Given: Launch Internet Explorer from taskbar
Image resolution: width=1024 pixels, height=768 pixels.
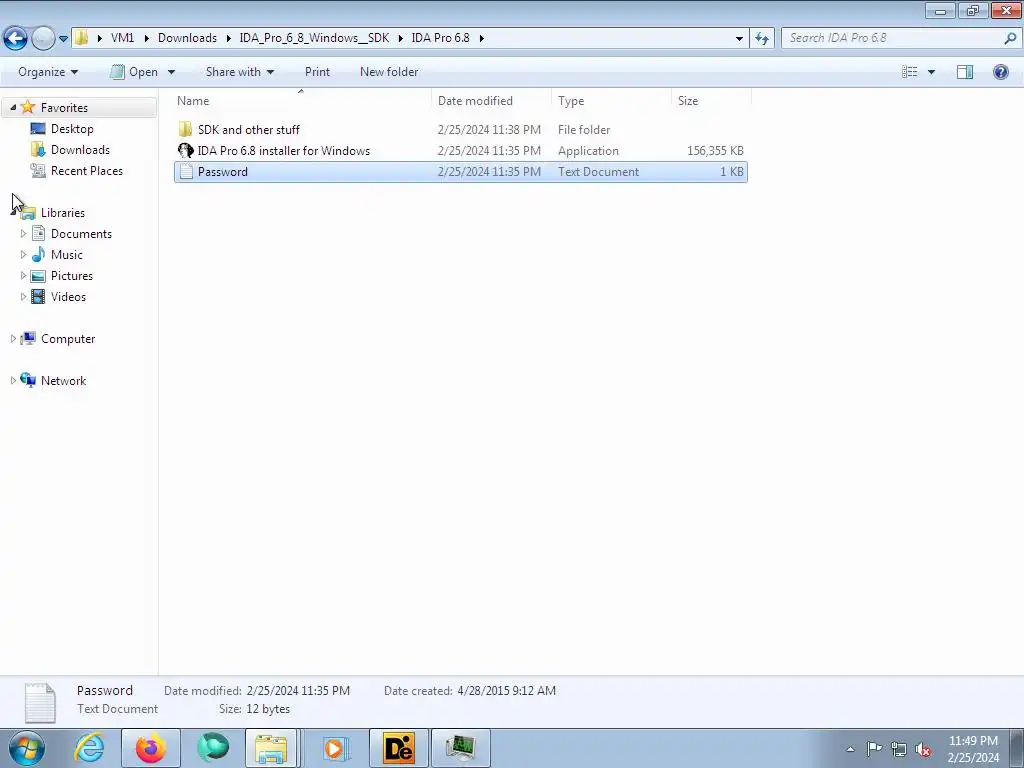Looking at the screenshot, I should [89, 748].
